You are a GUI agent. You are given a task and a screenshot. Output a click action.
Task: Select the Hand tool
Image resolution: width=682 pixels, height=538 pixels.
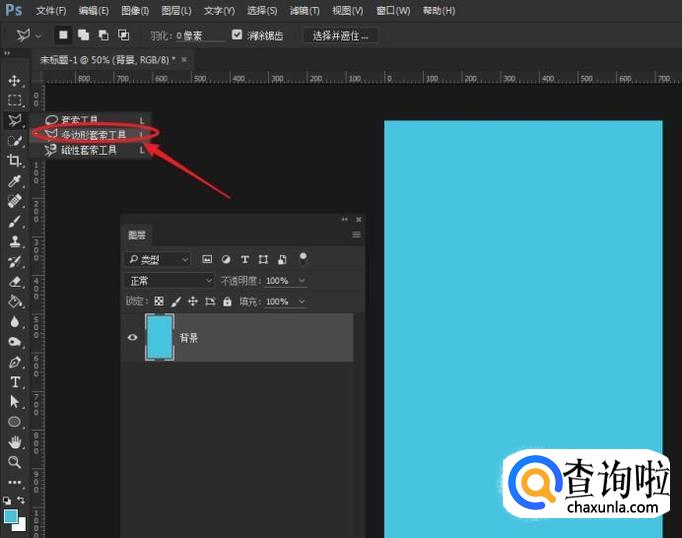(14, 442)
